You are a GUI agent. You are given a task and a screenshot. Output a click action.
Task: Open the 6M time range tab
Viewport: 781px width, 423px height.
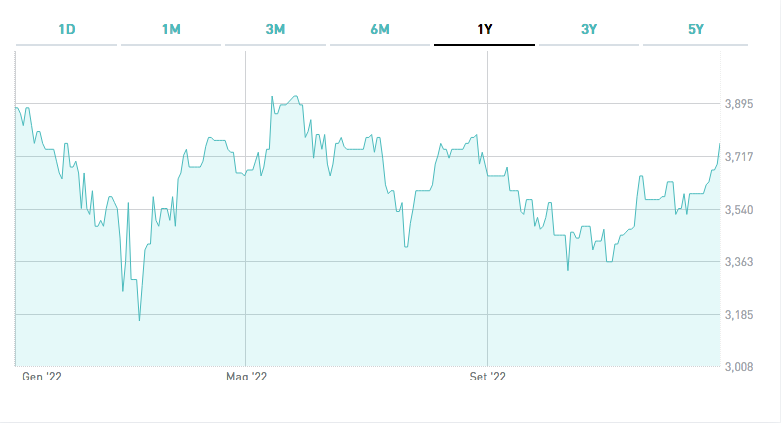(x=380, y=29)
